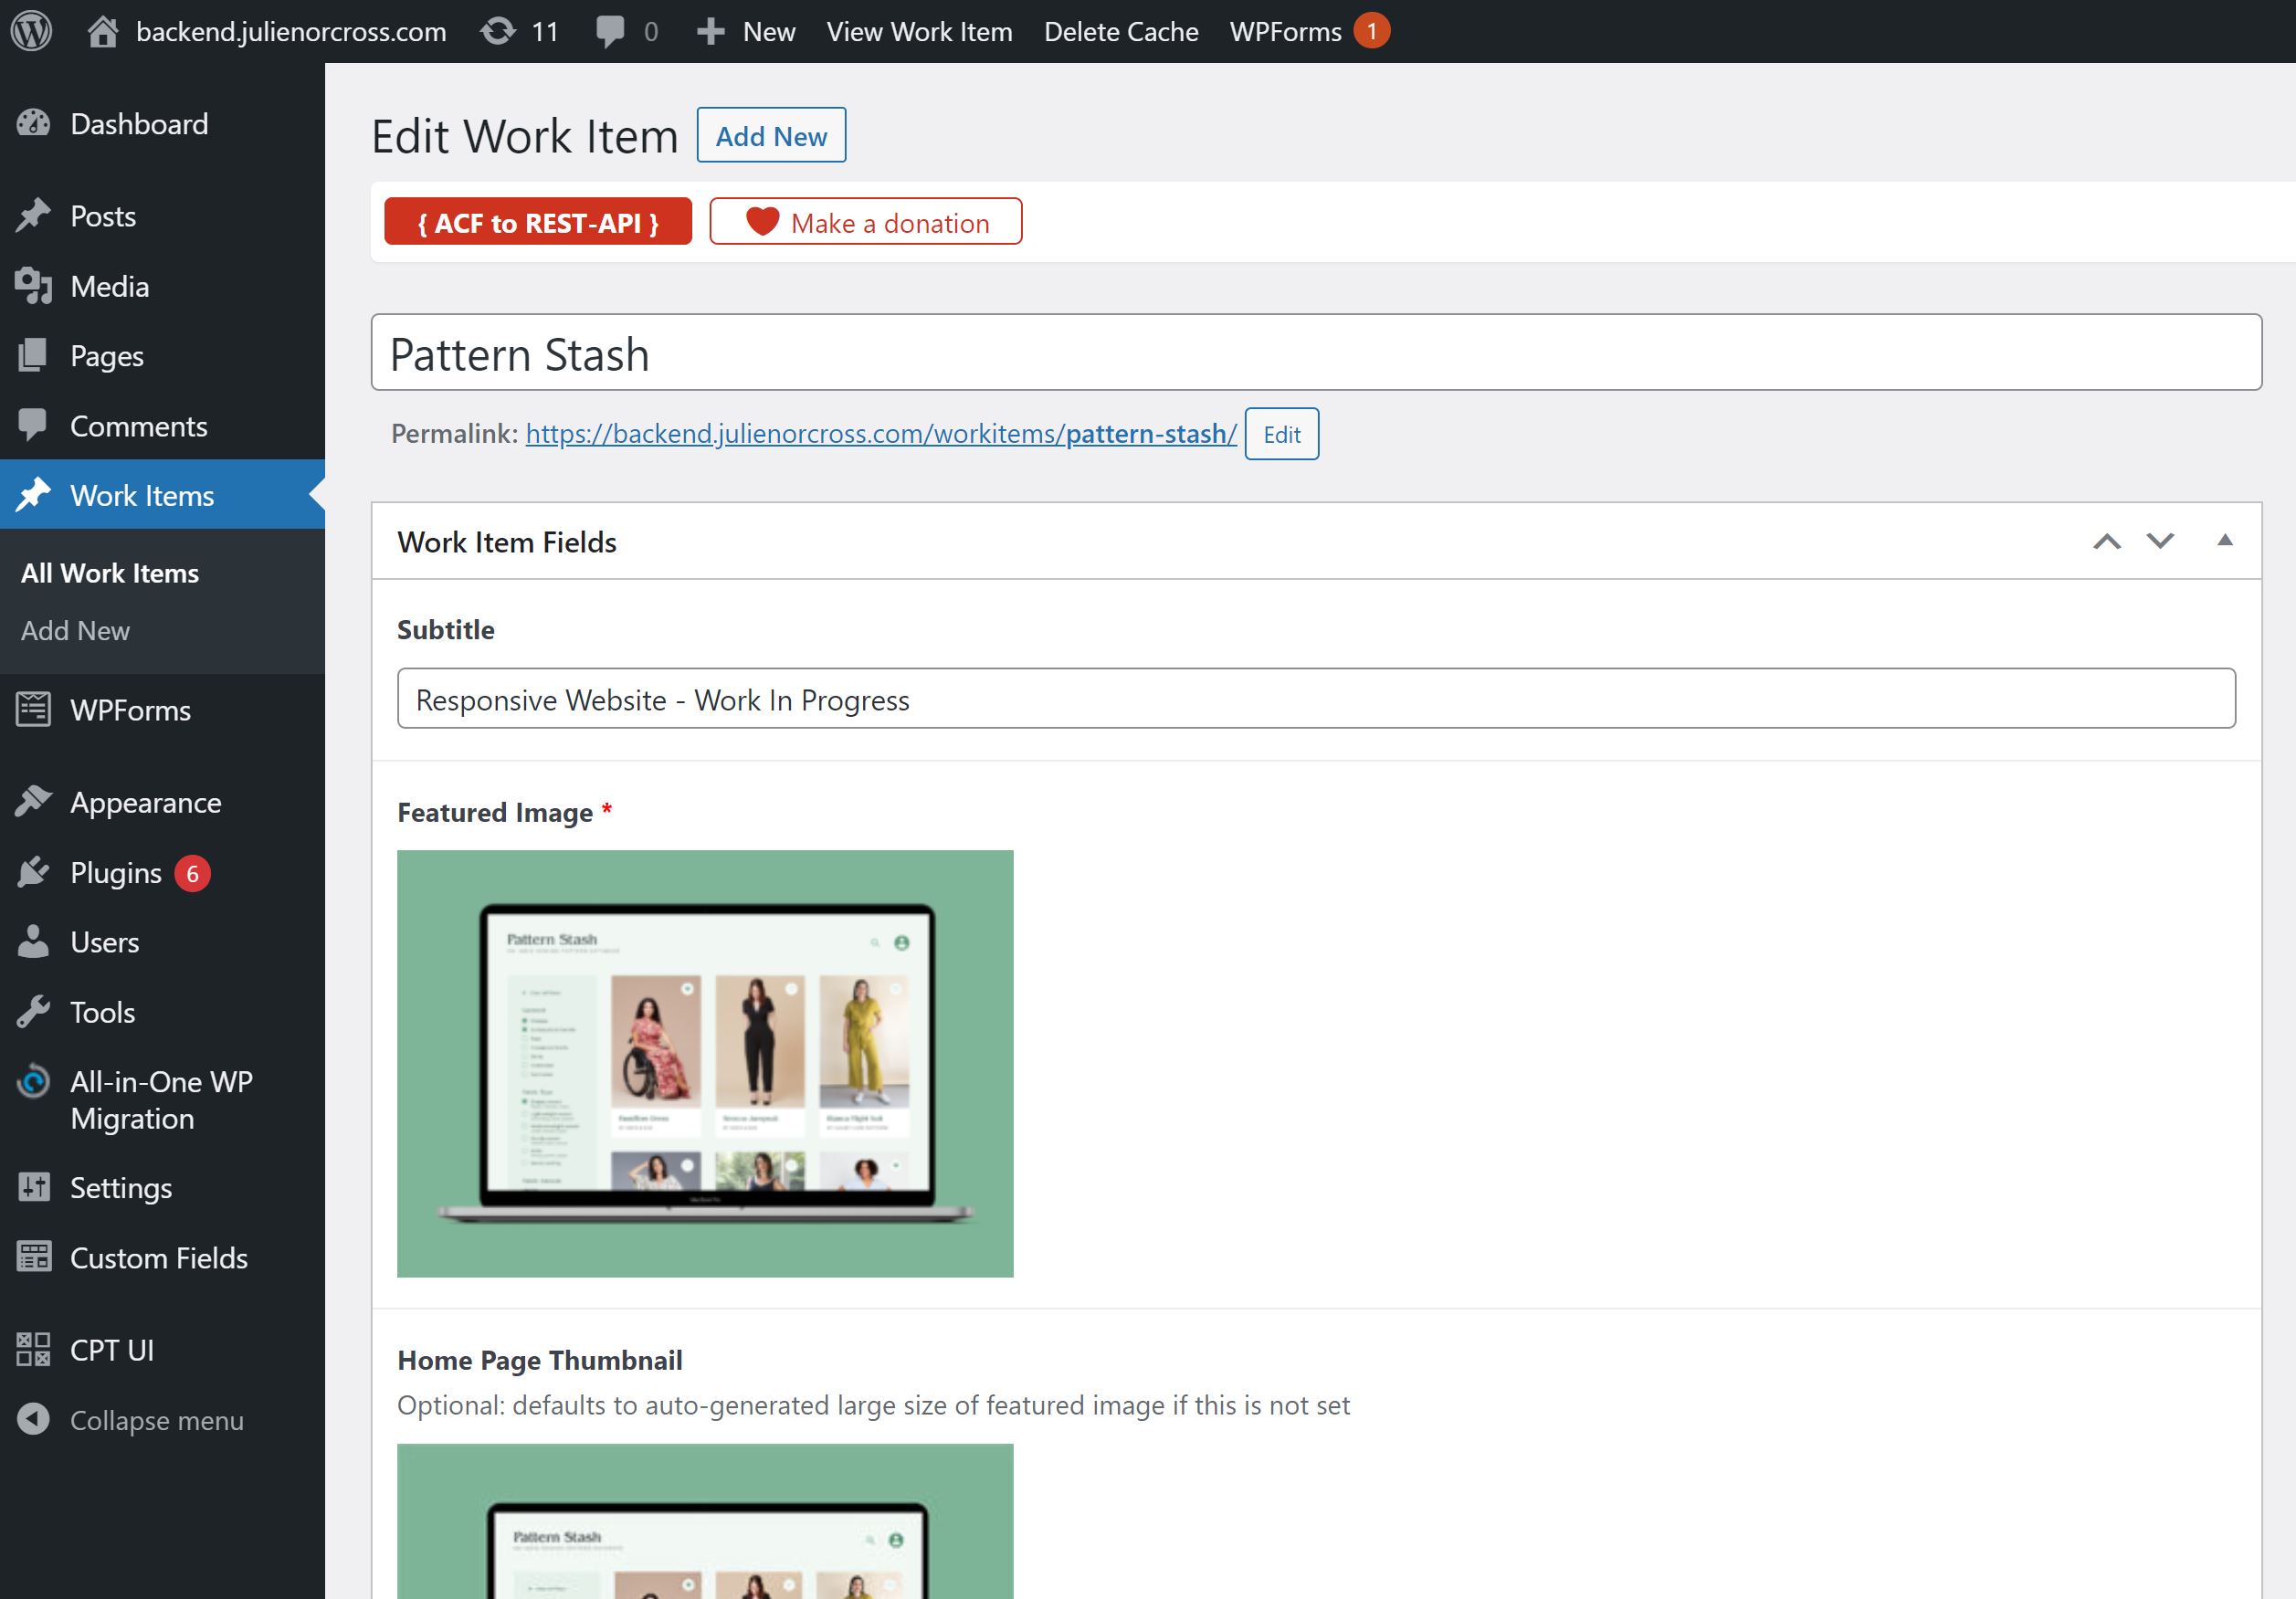Click the Featured Image laptop thumbnail

pyautogui.click(x=704, y=1062)
